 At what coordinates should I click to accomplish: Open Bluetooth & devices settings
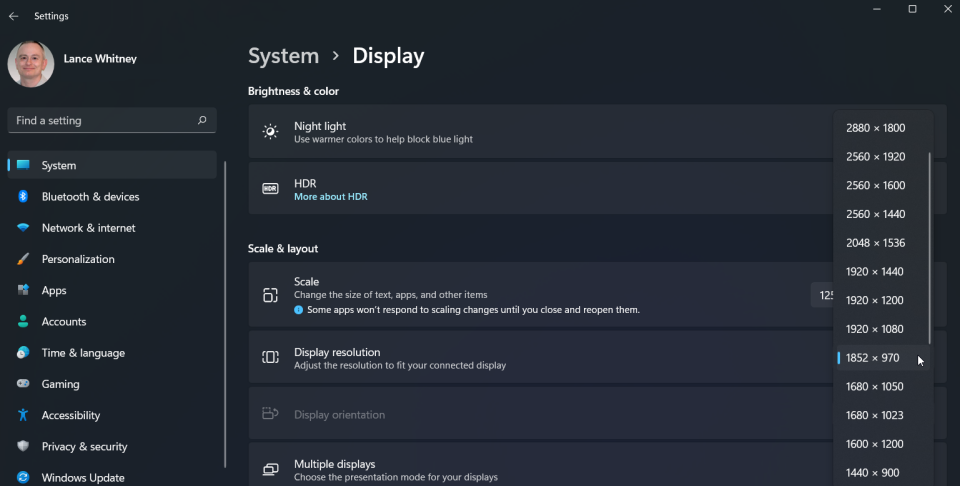[111, 196]
